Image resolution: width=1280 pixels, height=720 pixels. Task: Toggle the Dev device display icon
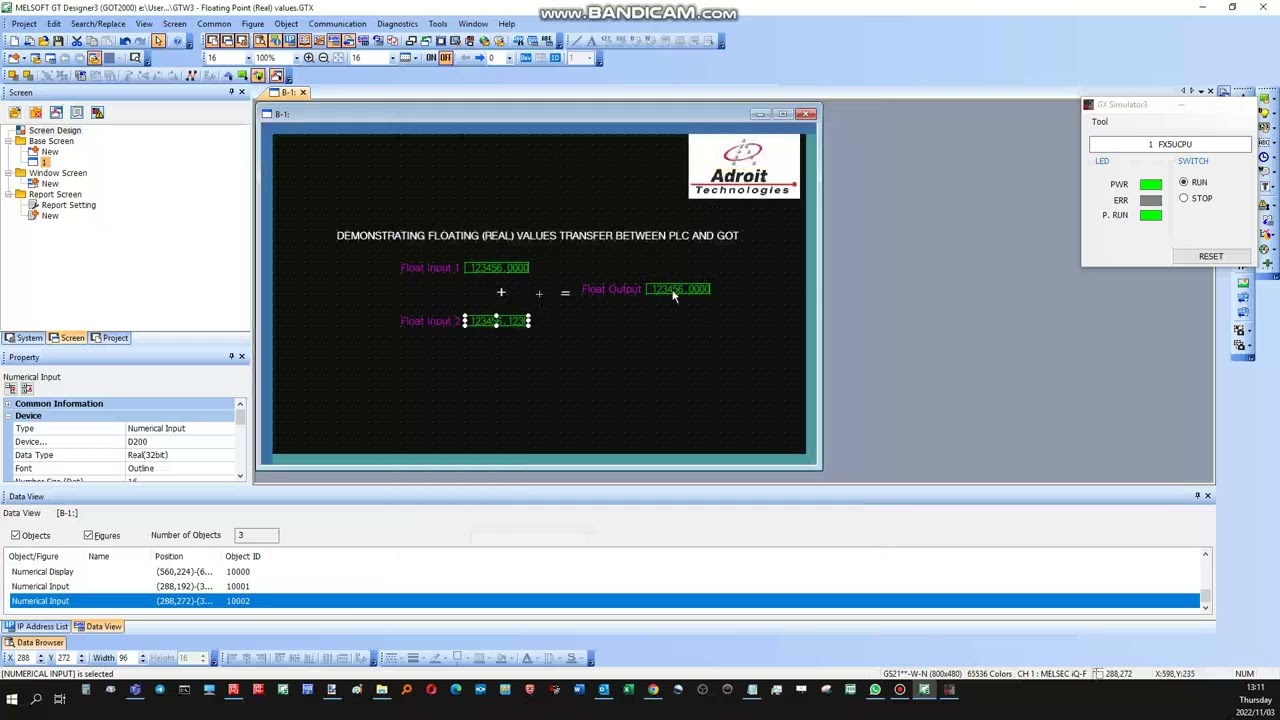point(525,58)
